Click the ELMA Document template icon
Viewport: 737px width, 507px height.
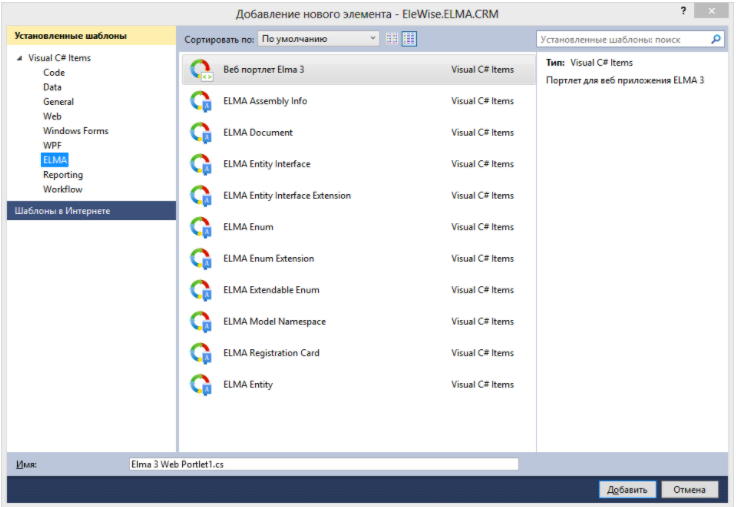[202, 133]
